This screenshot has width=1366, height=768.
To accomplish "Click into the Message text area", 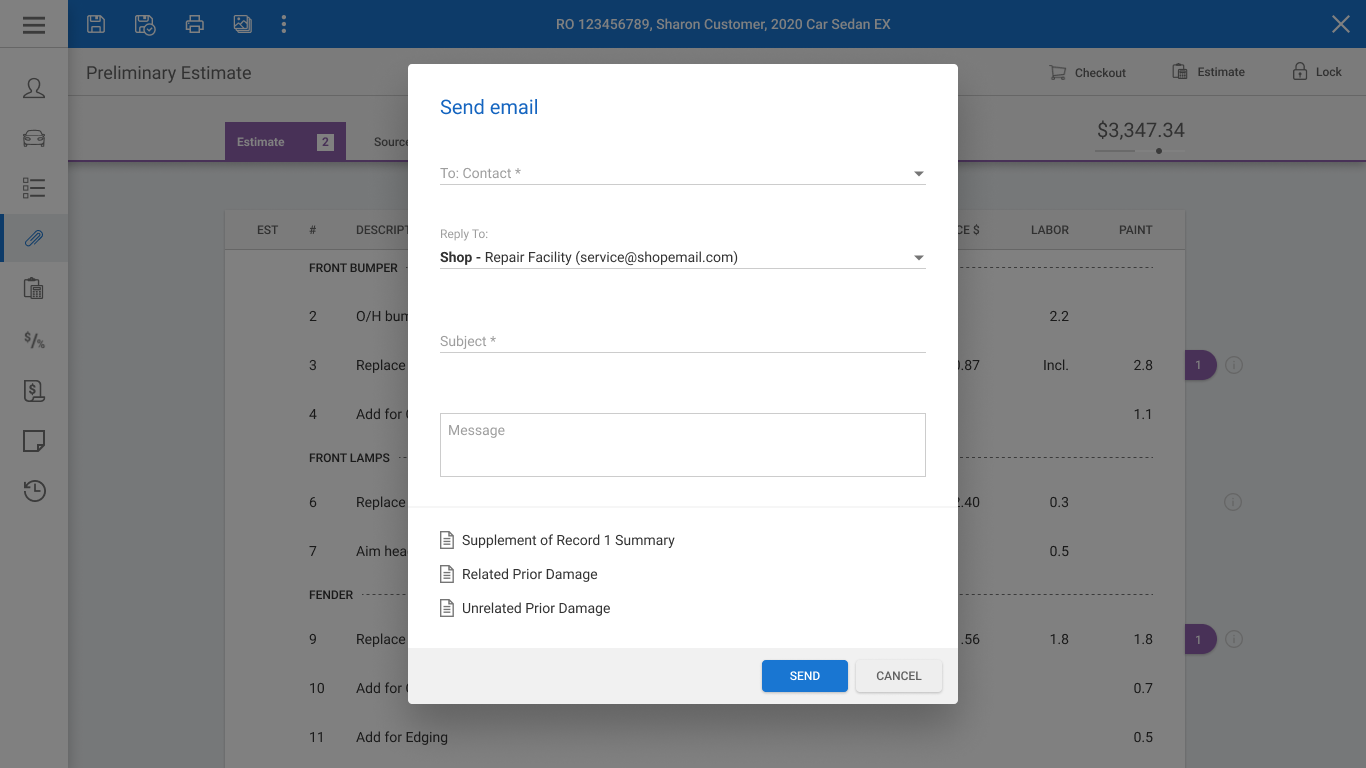I will tap(683, 445).
